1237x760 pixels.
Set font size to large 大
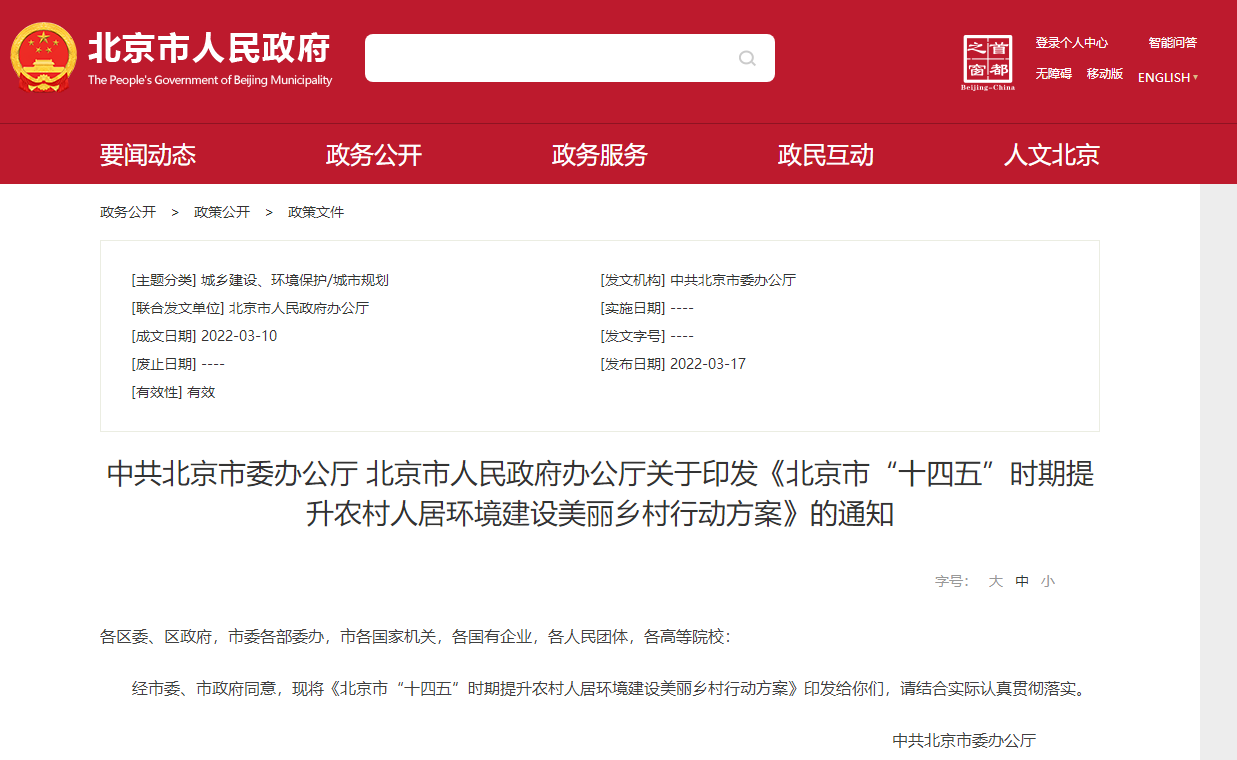pos(996,581)
